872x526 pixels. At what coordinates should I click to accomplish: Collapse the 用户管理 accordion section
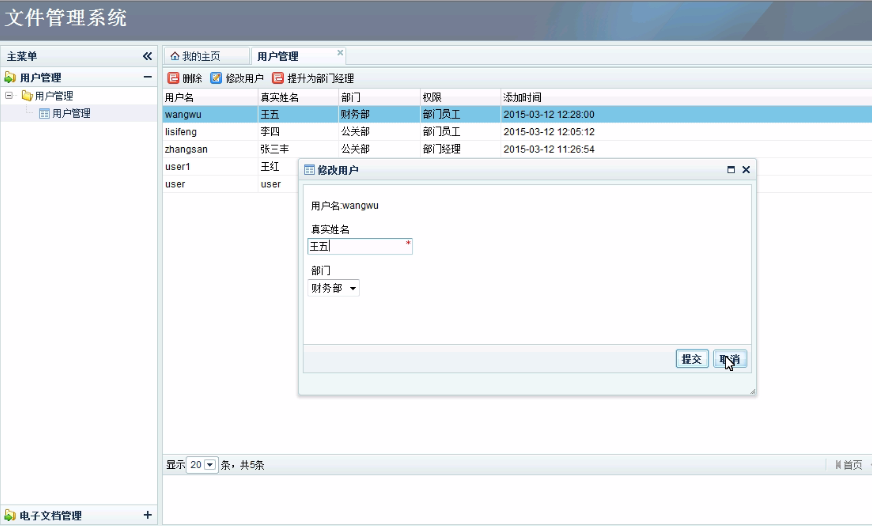pos(147,77)
